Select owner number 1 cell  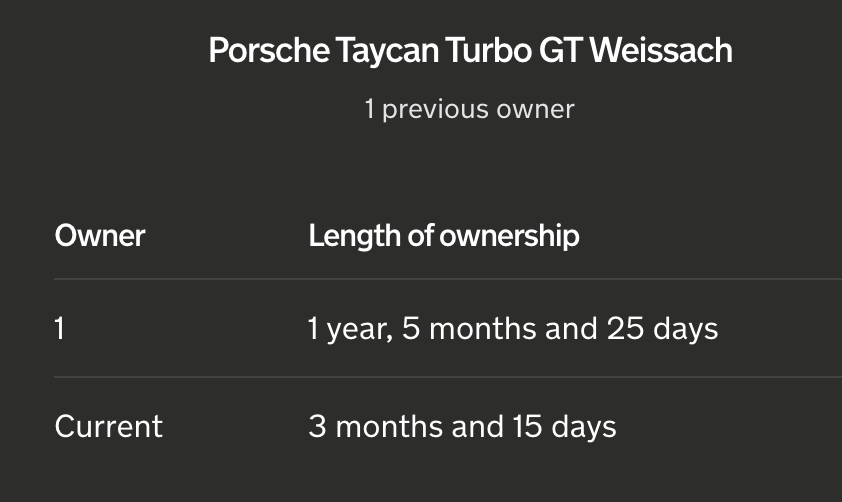click(60, 329)
